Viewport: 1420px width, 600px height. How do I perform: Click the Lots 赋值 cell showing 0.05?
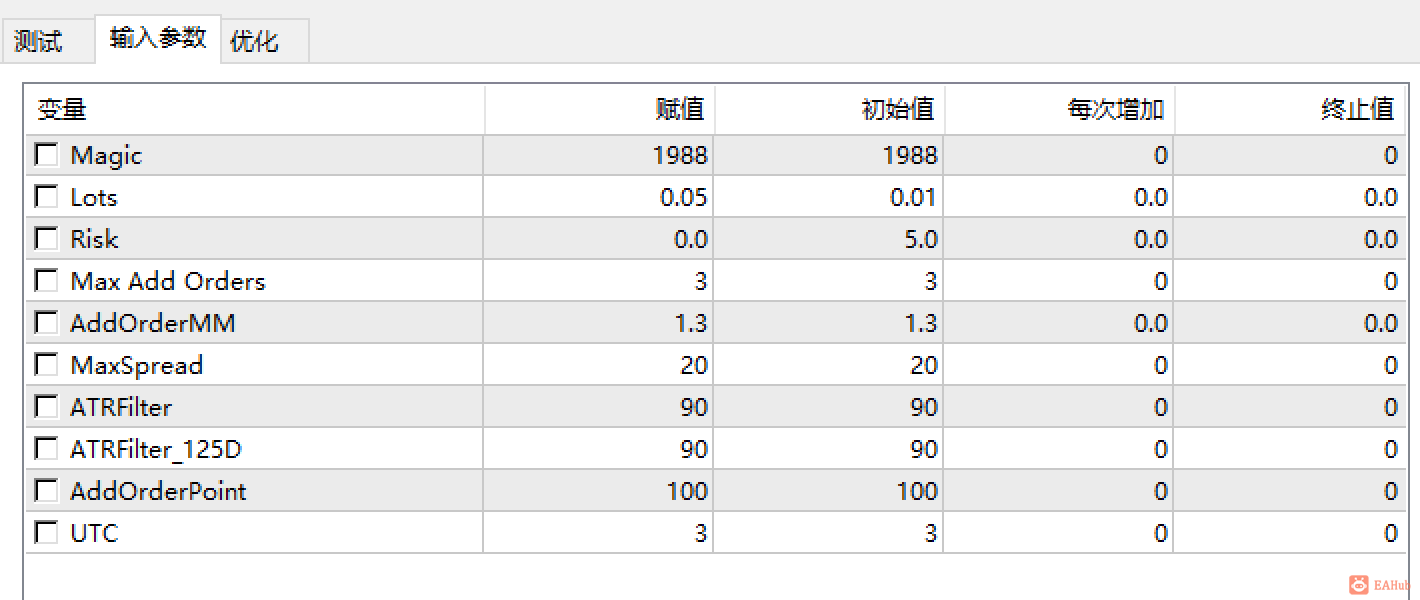[x=598, y=197]
